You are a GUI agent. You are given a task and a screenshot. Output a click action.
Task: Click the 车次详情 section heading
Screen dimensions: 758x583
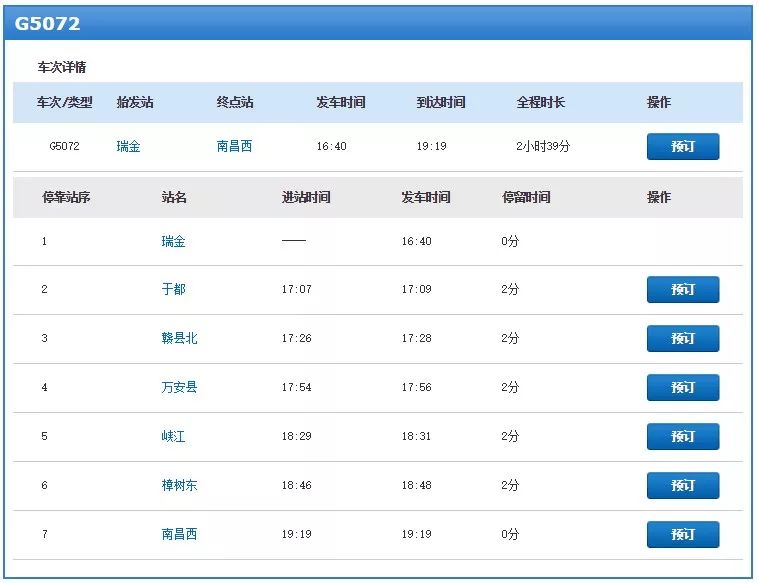click(62, 67)
